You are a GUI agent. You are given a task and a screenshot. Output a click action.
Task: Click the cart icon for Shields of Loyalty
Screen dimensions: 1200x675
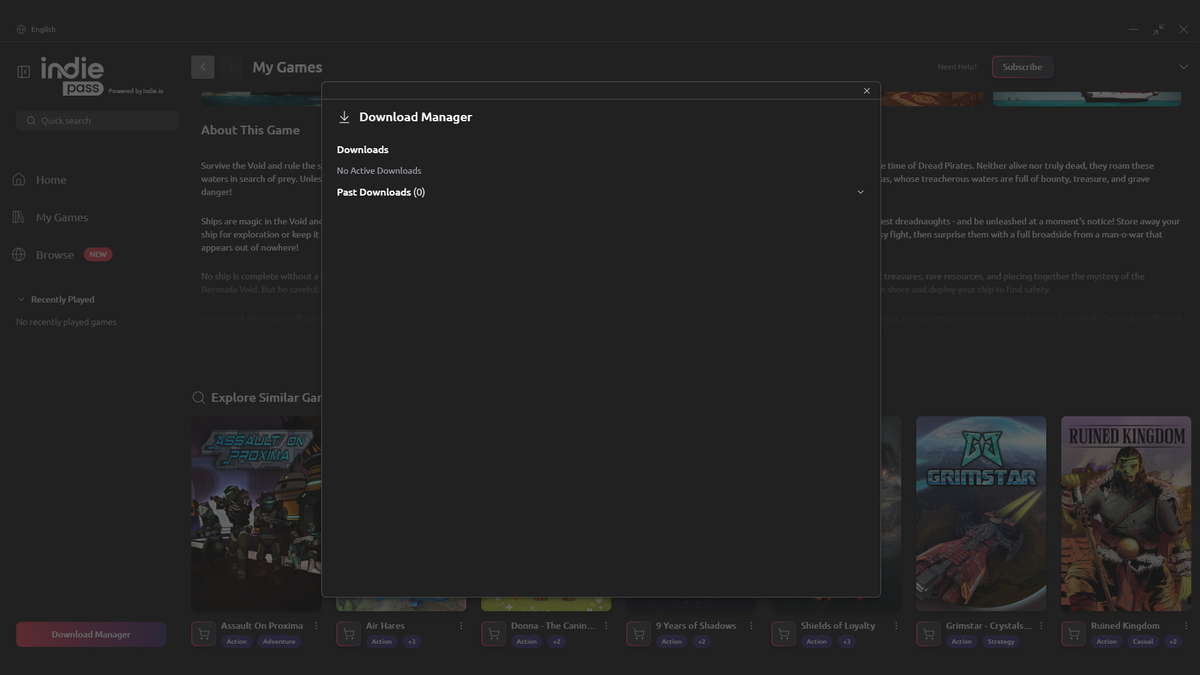tap(784, 634)
